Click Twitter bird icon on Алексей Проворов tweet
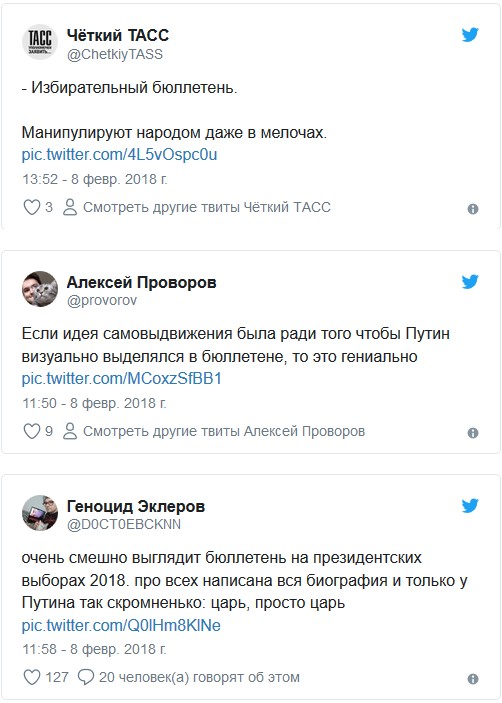Image resolution: width=502 pixels, height=703 pixels. [x=470, y=282]
